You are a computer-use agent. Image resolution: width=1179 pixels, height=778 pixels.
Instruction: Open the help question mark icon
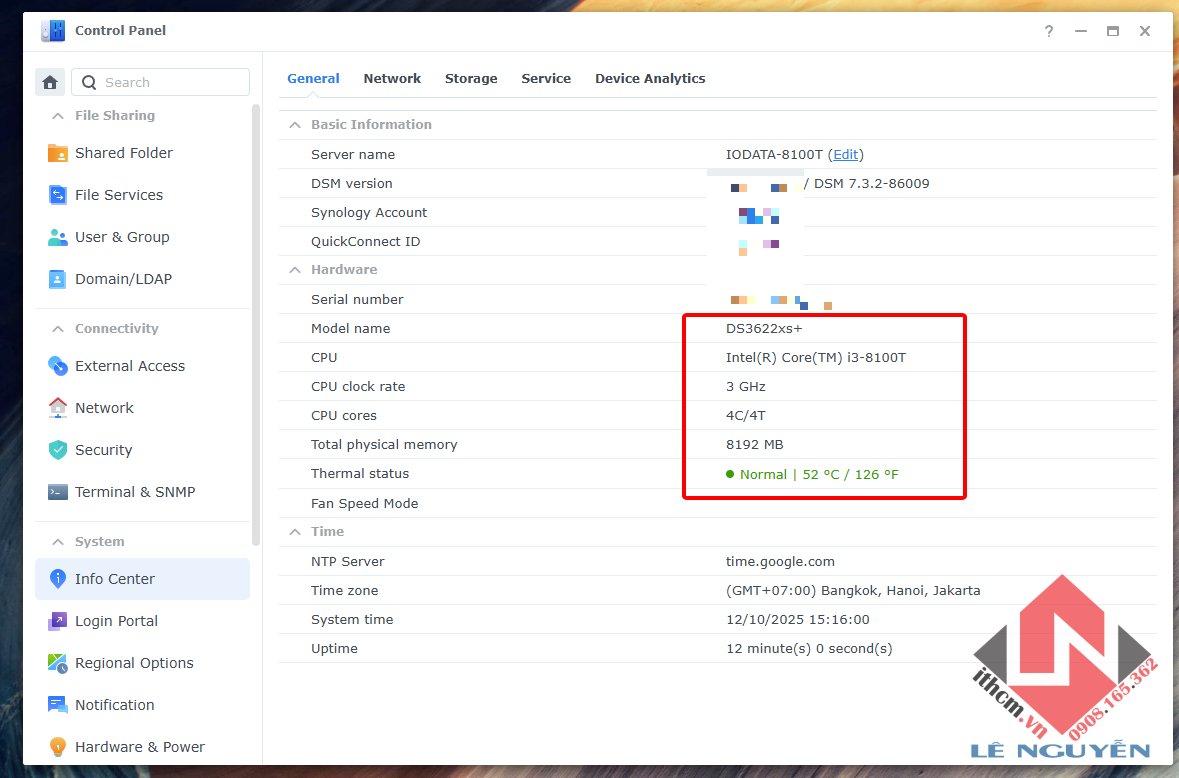point(1048,31)
